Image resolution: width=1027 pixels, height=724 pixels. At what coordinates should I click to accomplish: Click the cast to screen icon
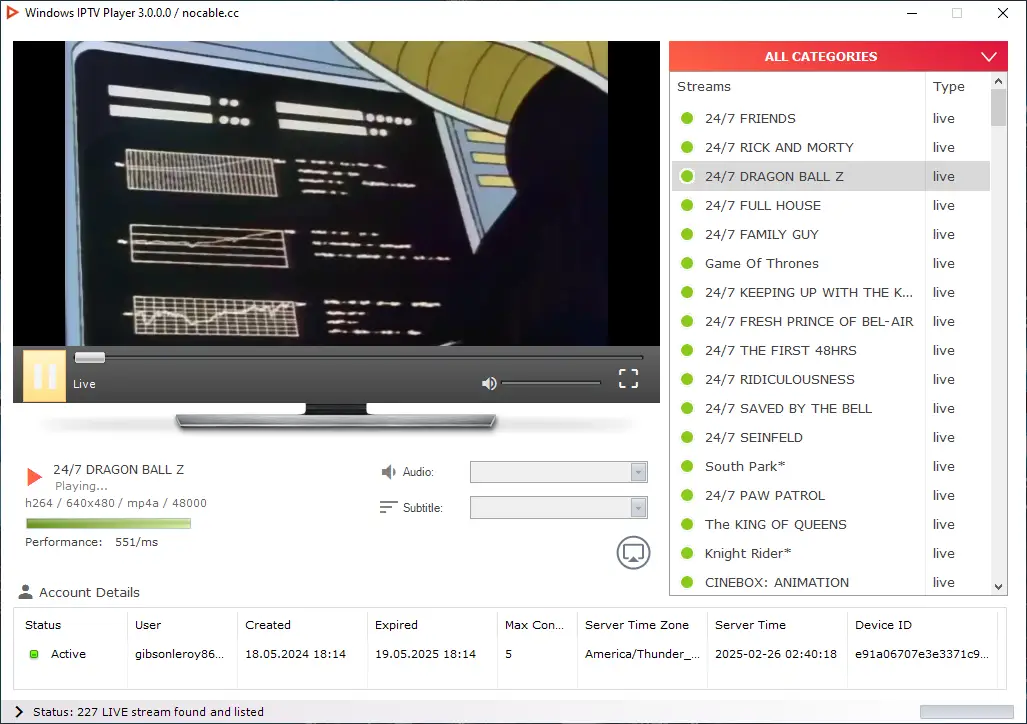(633, 553)
